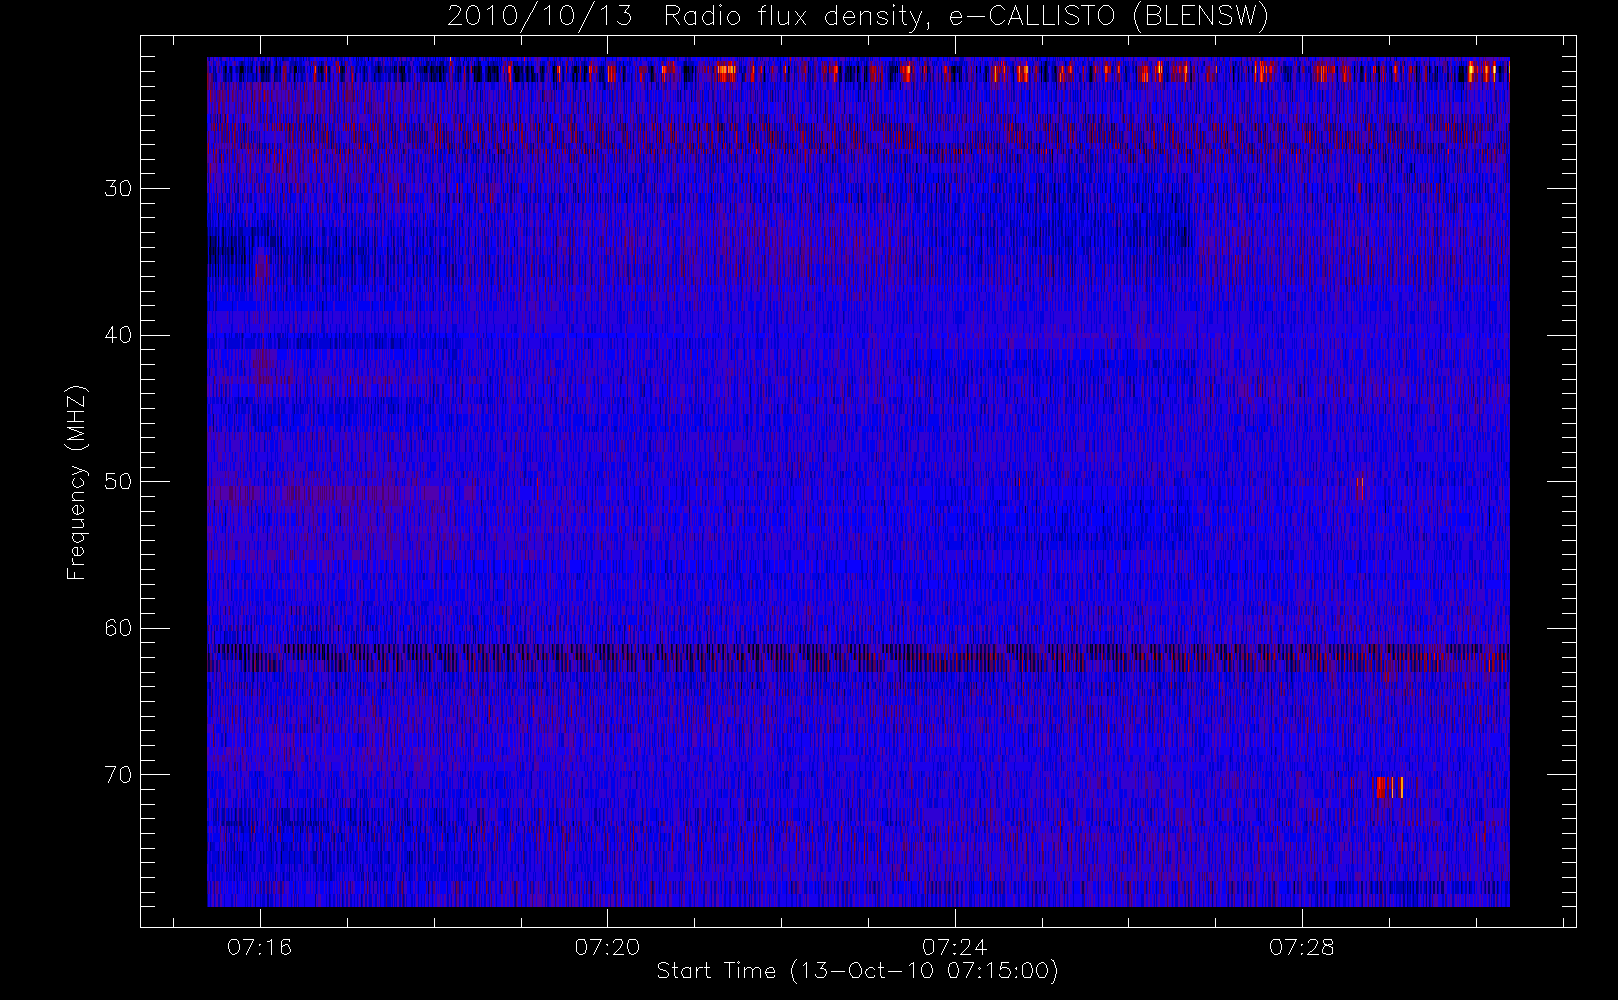Select the 50 frequency tick label

[118, 482]
